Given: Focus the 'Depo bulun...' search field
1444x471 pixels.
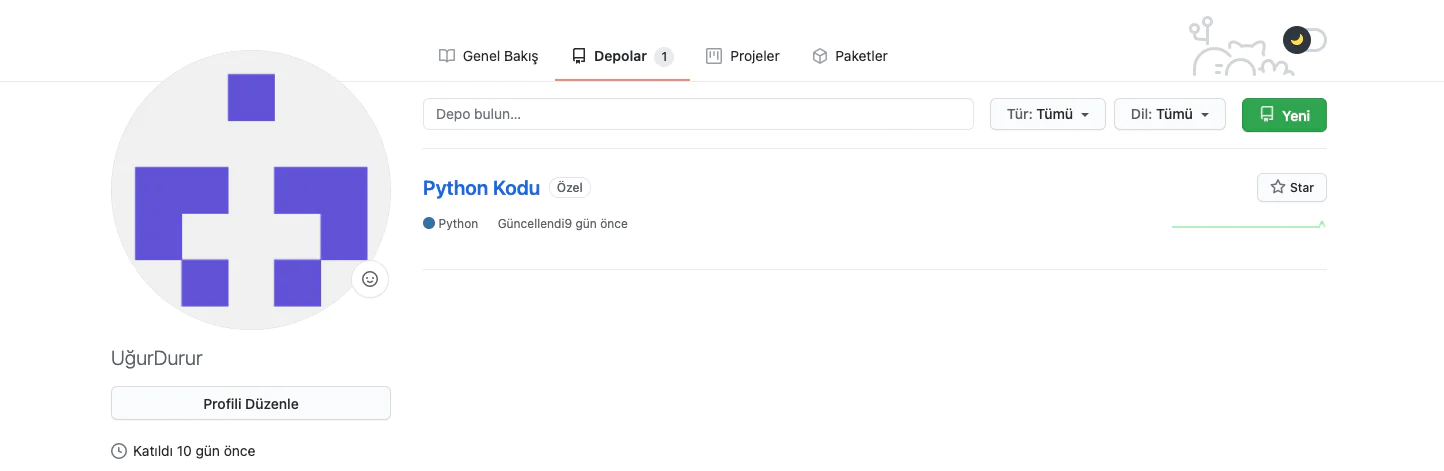Looking at the screenshot, I should tap(698, 114).
